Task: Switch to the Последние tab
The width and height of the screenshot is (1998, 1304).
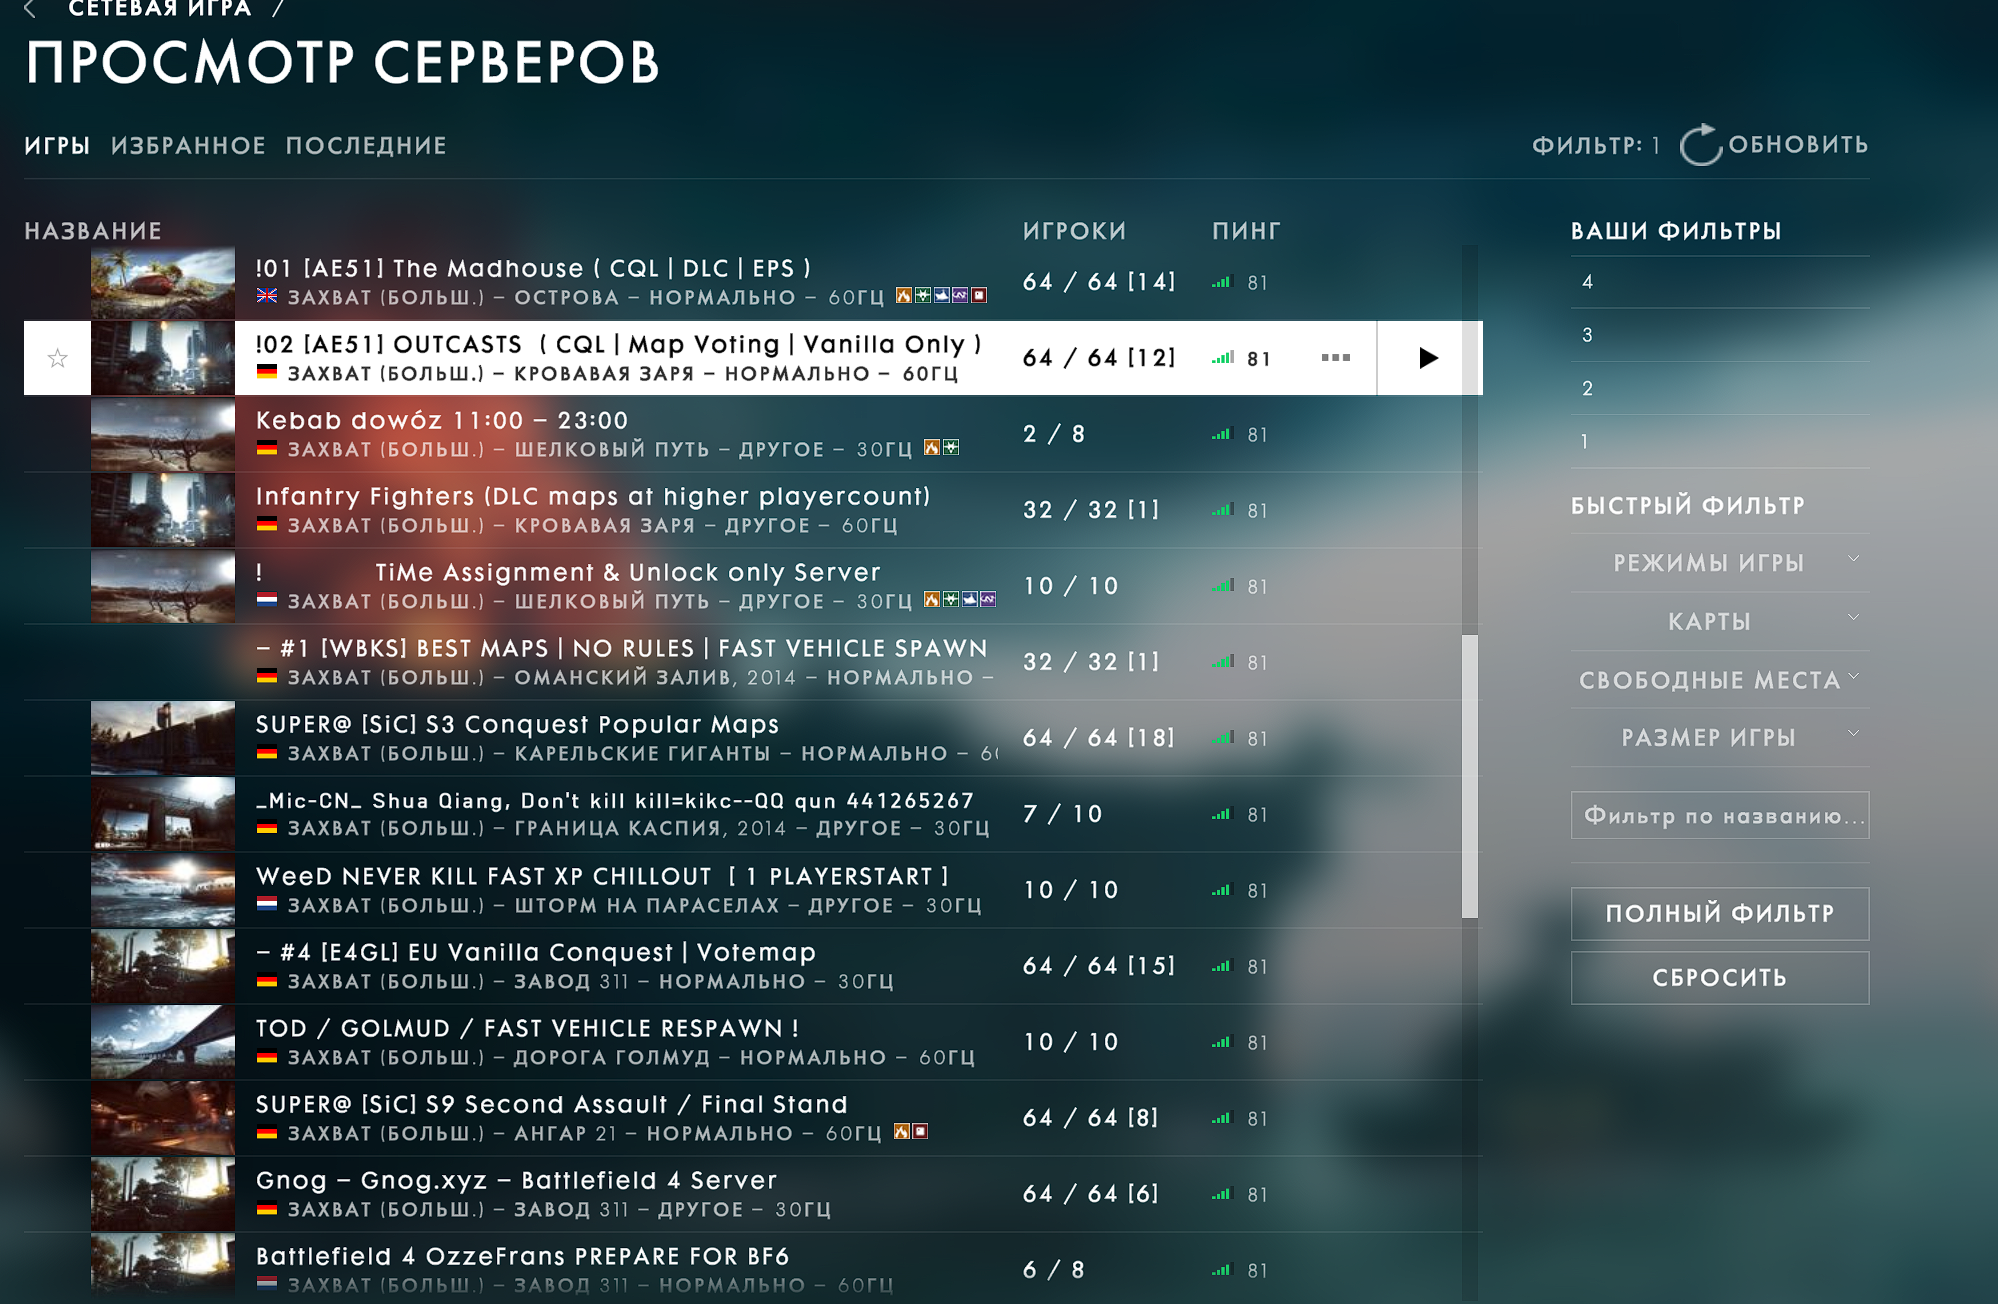Action: (x=366, y=146)
